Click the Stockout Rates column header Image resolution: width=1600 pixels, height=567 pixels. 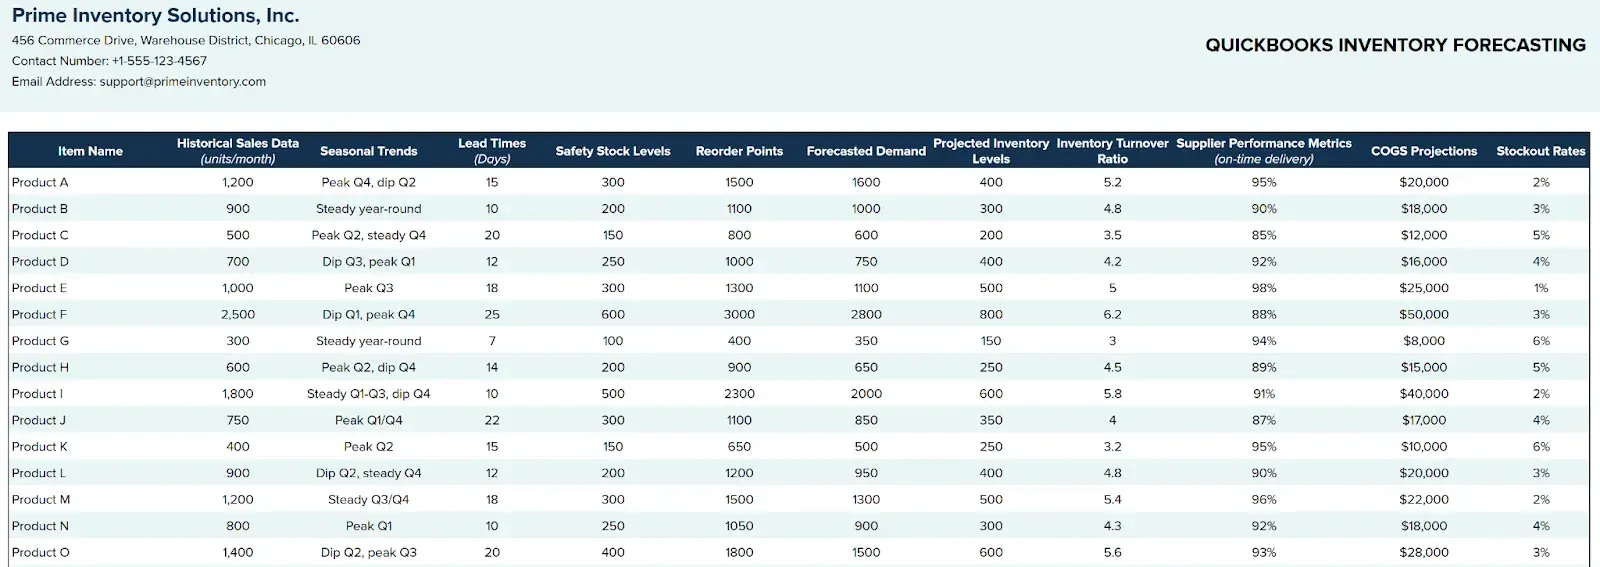(x=1540, y=151)
